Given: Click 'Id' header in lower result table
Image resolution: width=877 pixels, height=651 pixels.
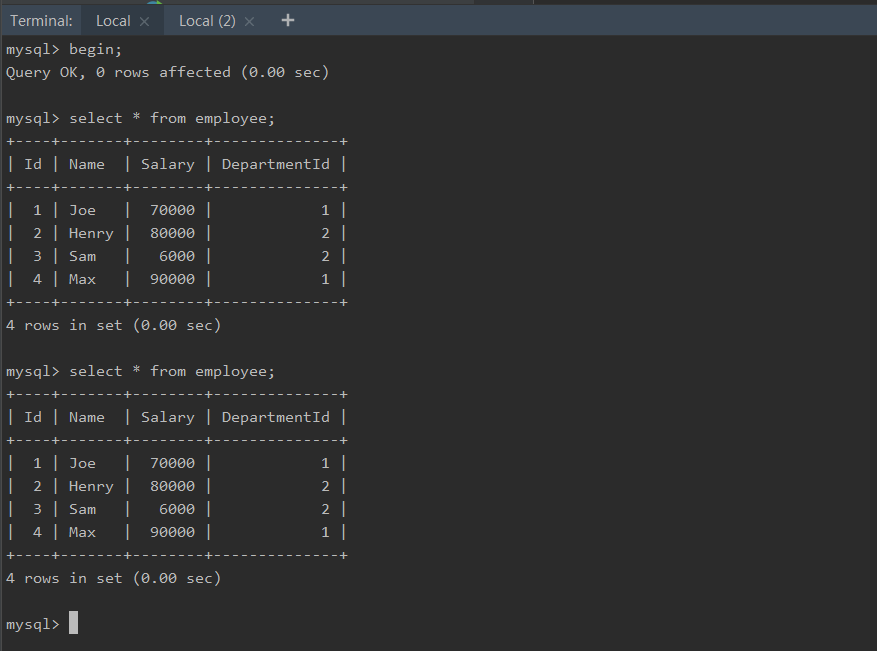Looking at the screenshot, I should point(33,417).
